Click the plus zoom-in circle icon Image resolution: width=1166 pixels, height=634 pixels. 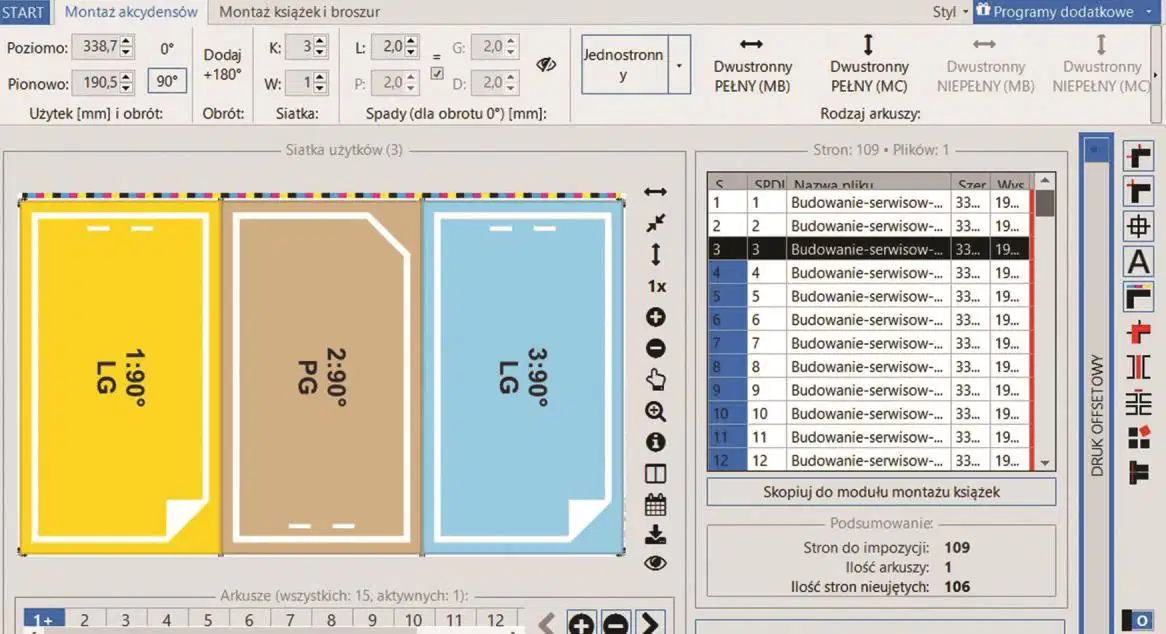[655, 317]
